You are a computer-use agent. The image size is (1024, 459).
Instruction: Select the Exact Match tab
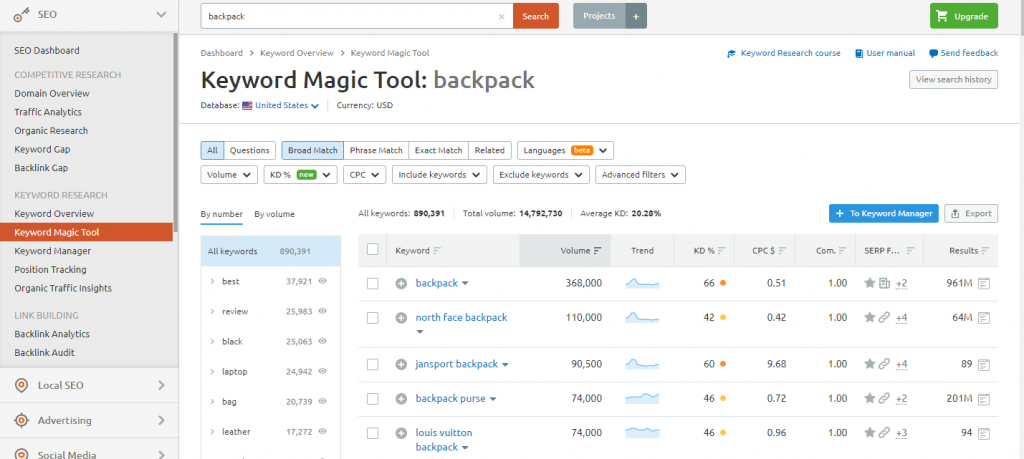(439, 150)
